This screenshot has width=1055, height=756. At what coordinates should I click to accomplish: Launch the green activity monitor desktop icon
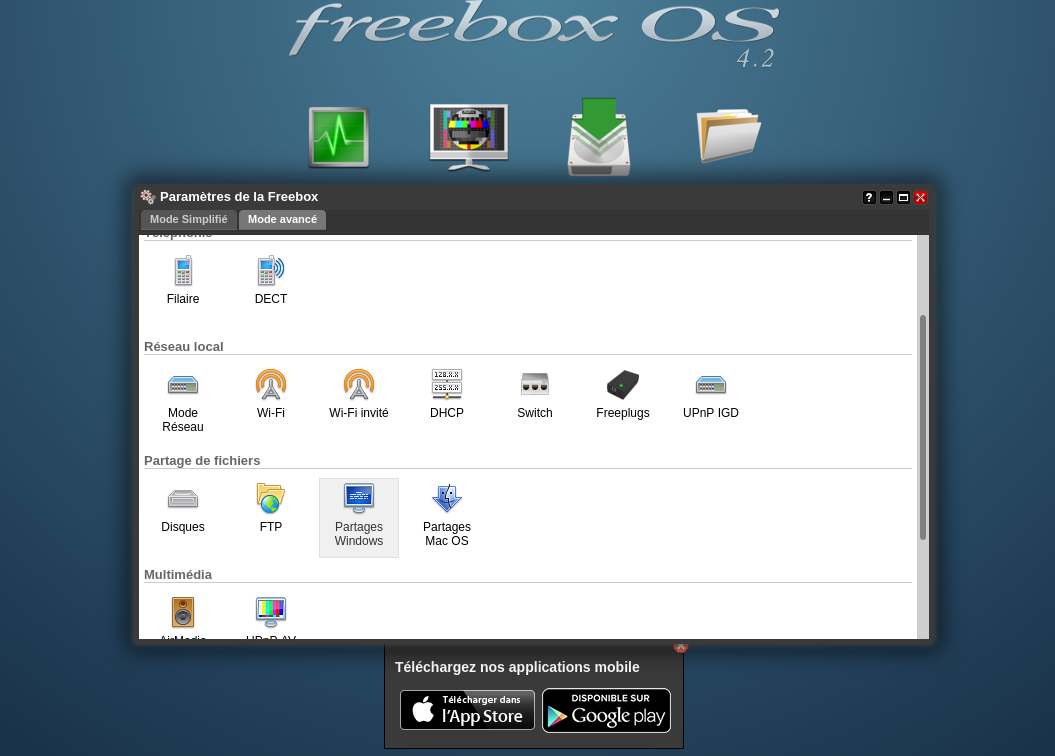point(338,137)
